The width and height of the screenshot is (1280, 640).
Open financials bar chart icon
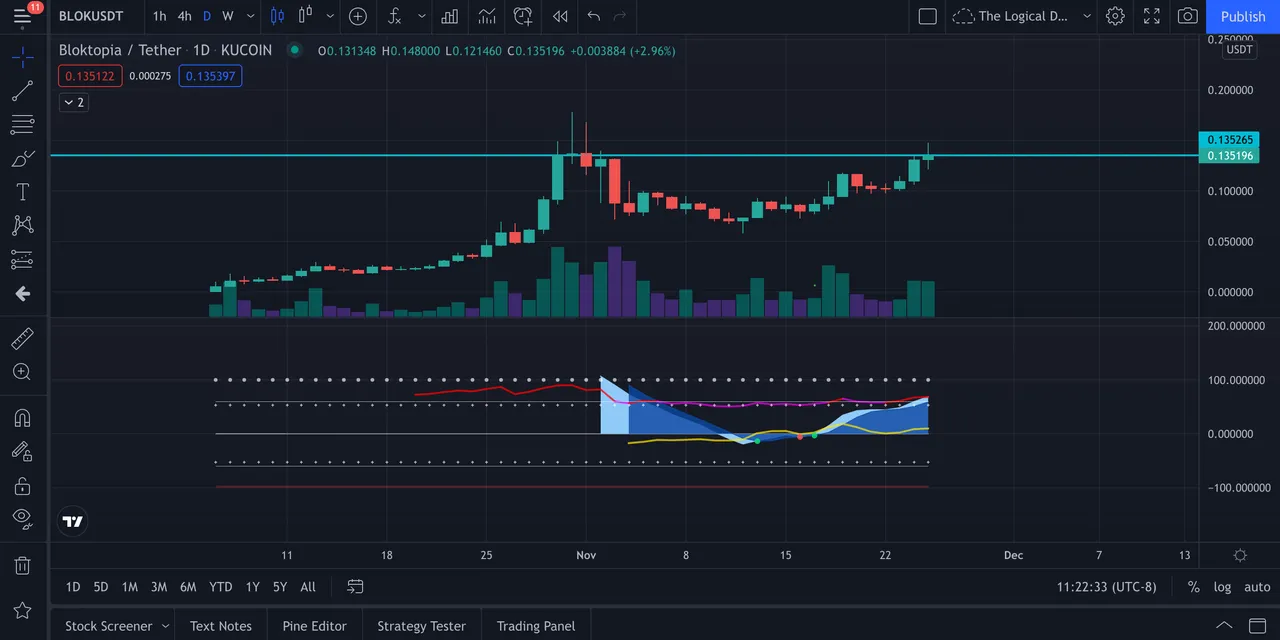pyautogui.click(x=450, y=16)
